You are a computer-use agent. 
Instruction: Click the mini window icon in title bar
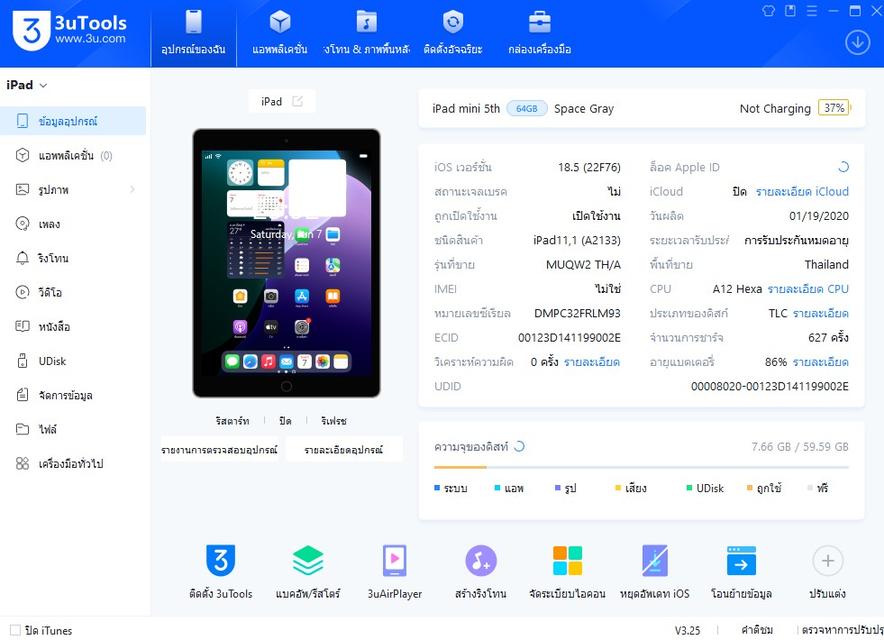click(x=790, y=11)
